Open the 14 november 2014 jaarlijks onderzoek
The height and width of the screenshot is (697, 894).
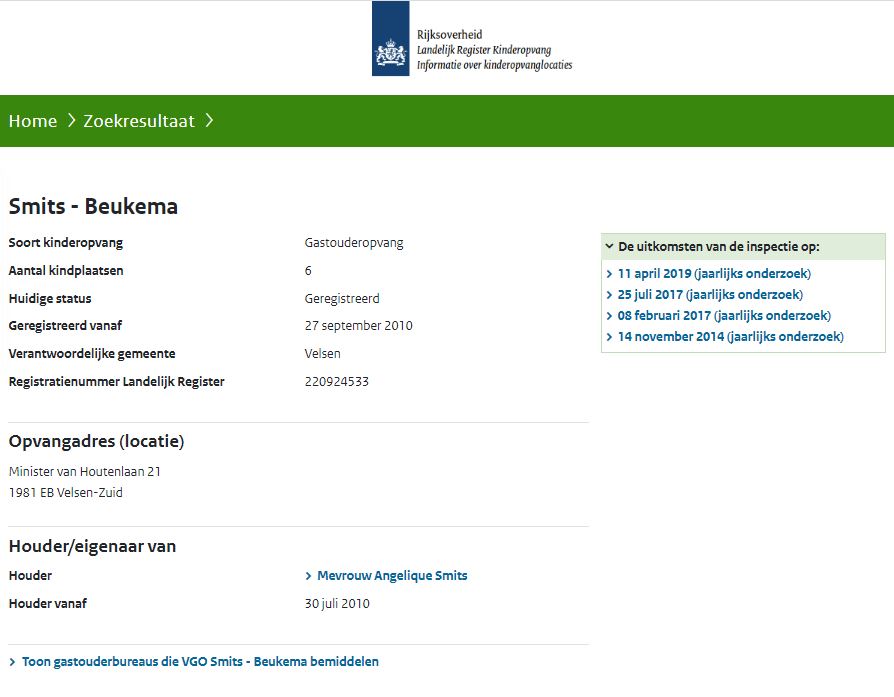coord(730,336)
